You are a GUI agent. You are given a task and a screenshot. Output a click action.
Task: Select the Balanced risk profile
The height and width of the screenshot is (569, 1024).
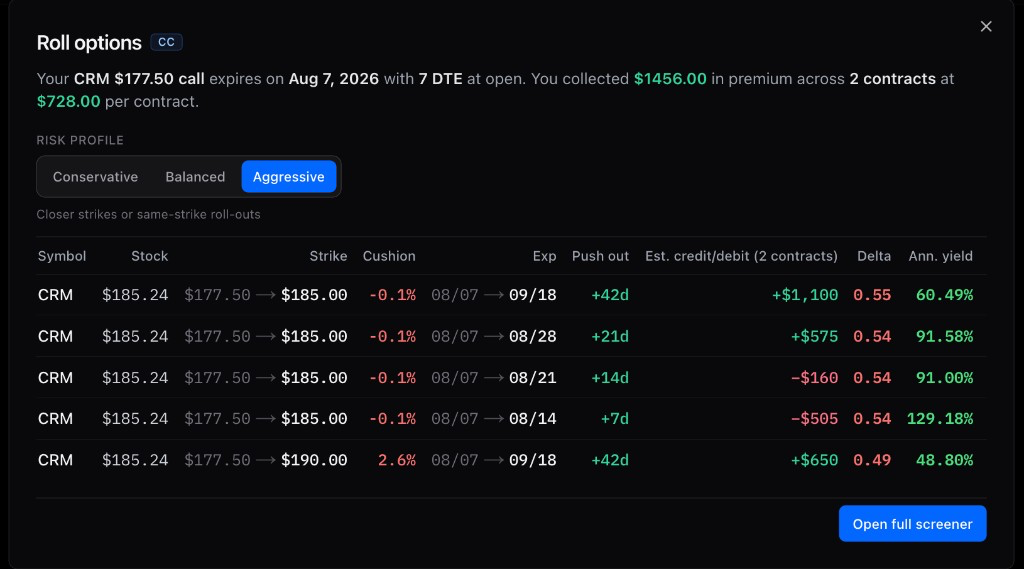195,176
